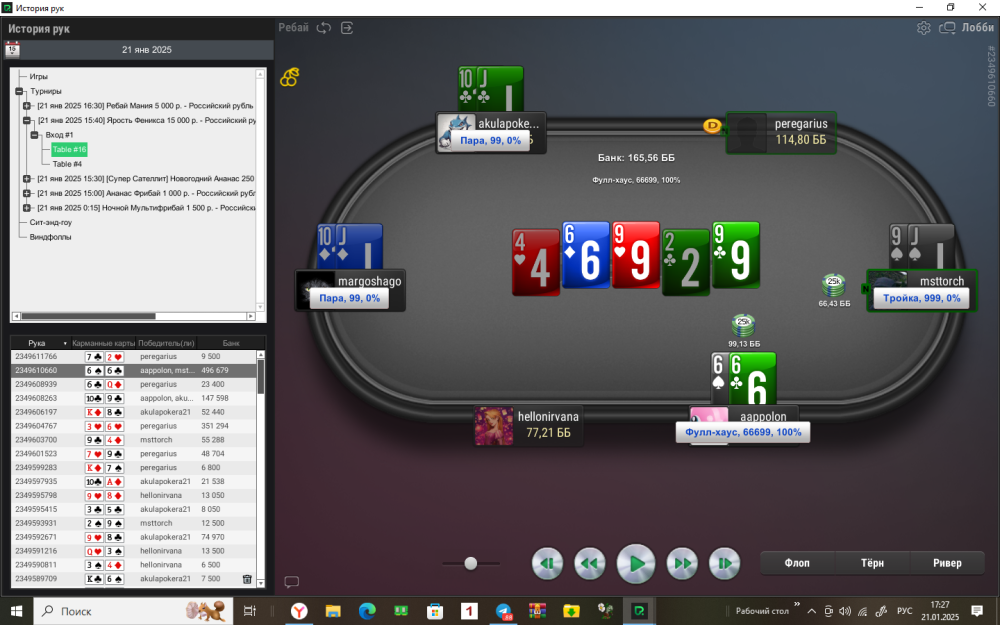This screenshot has width=1000, height=625.
Task: Click the fast-forward step button
Action: (x=681, y=564)
